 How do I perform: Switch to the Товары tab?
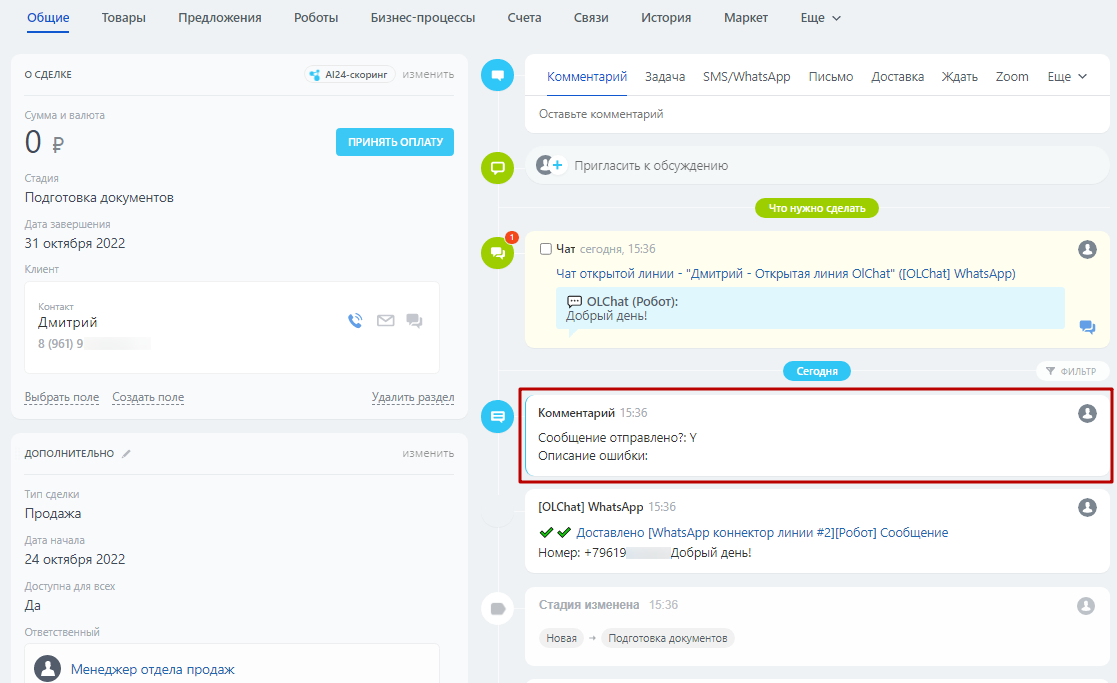click(x=124, y=18)
